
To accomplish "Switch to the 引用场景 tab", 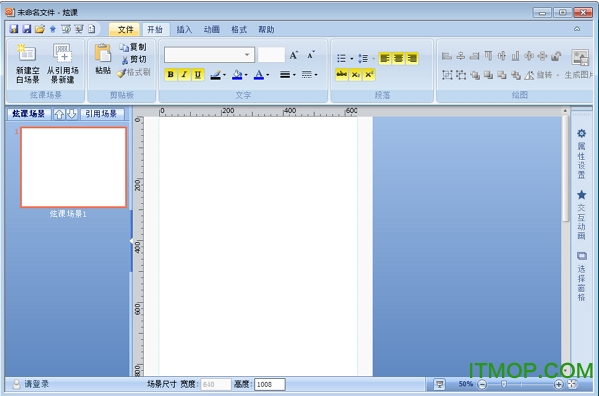I will (x=101, y=114).
